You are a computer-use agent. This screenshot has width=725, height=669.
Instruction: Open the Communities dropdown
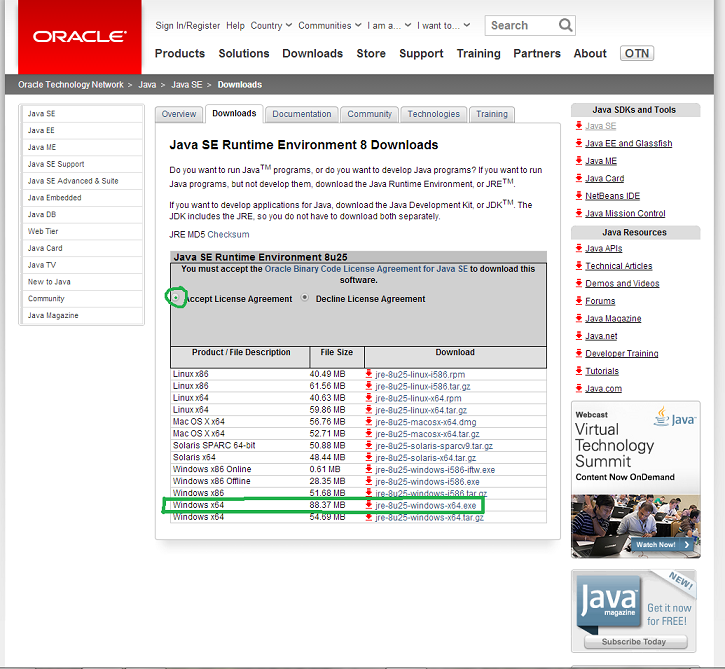click(330, 25)
